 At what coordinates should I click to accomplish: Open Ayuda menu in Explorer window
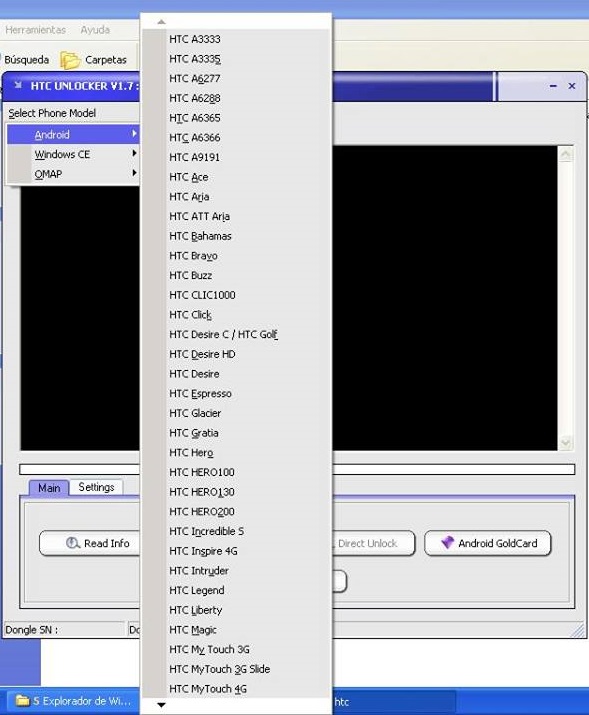(95, 30)
